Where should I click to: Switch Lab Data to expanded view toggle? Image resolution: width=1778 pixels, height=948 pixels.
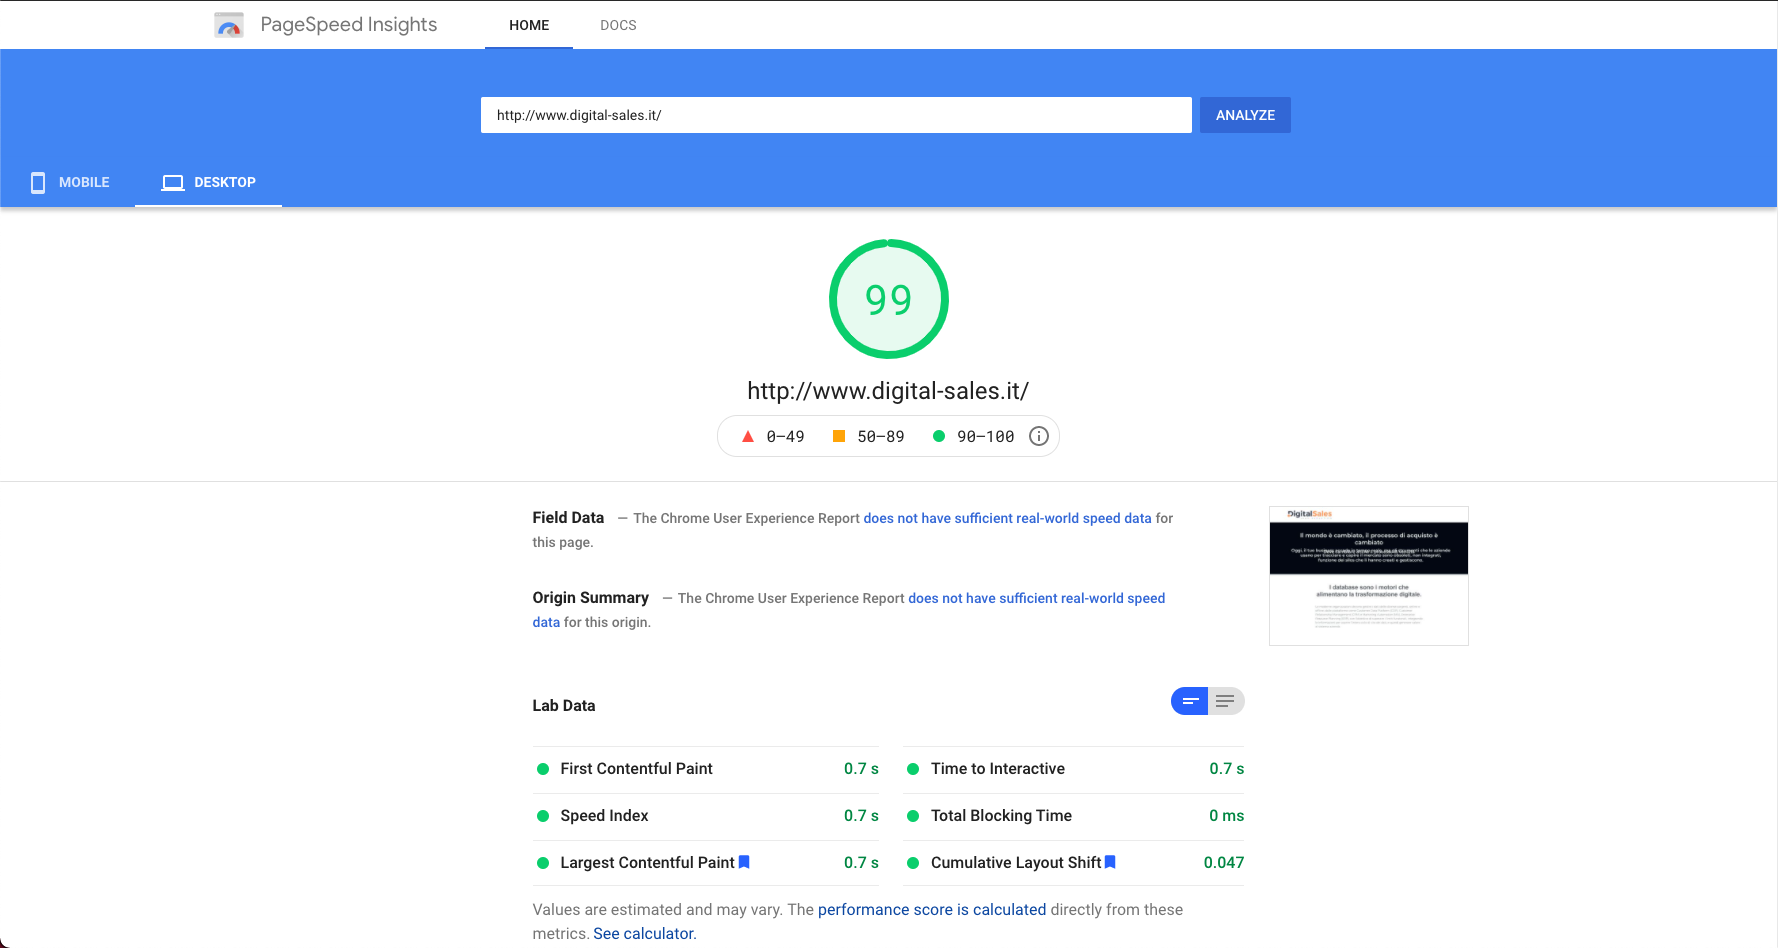pyautogui.click(x=1226, y=701)
